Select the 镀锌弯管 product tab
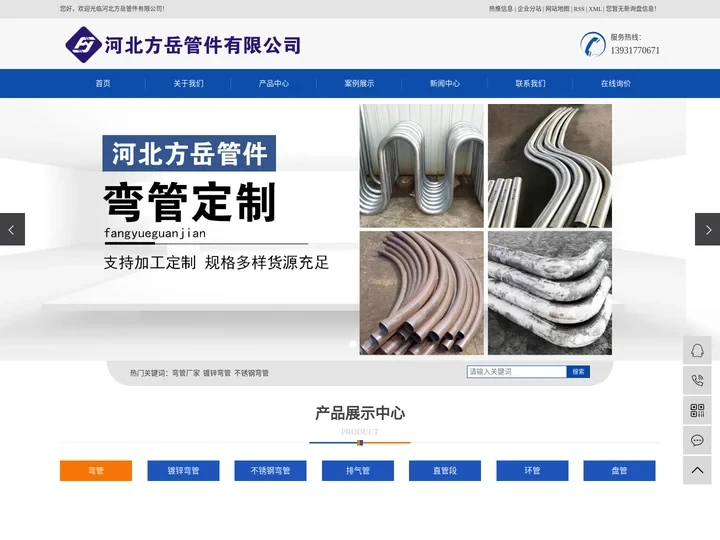Screen dimensions: 720x540 click(183, 471)
